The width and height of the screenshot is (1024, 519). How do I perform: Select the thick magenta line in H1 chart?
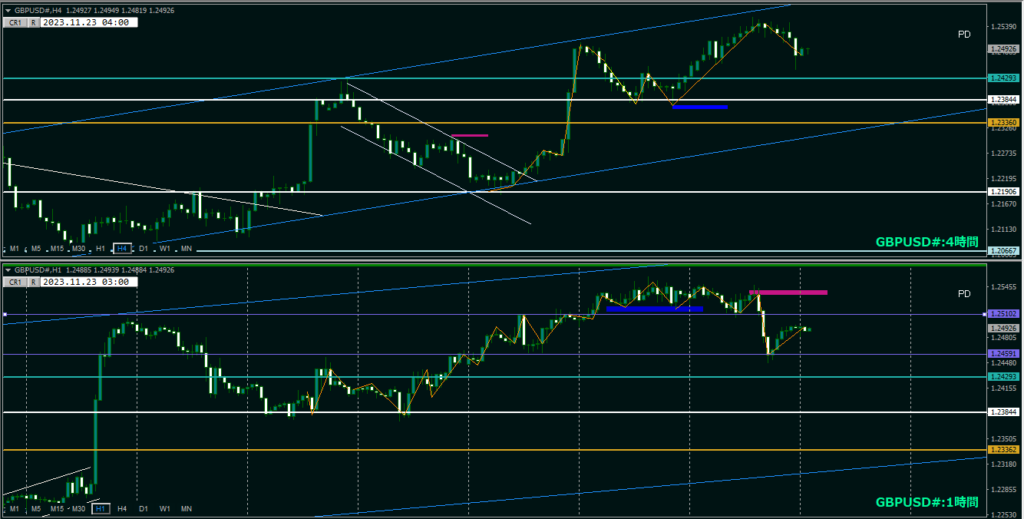coord(788,292)
